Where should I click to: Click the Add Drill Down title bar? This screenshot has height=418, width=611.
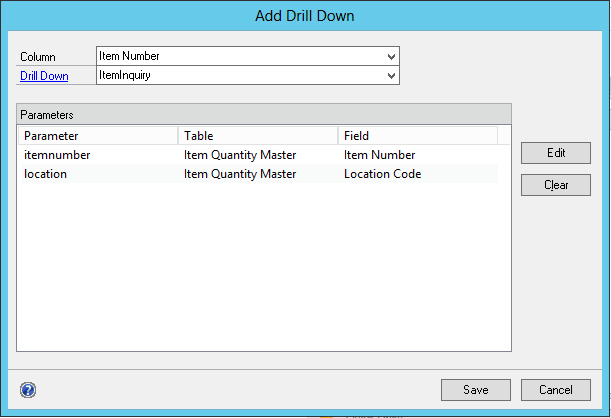(305, 16)
